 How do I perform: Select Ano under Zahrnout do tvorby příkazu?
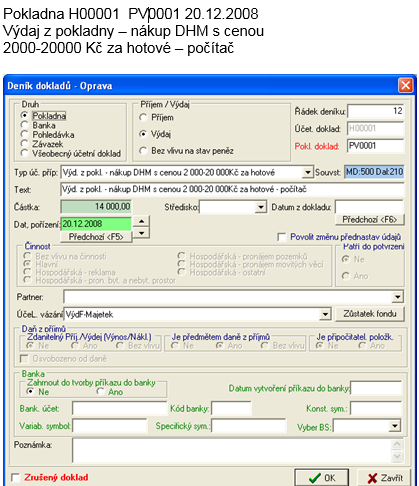tap(100, 391)
